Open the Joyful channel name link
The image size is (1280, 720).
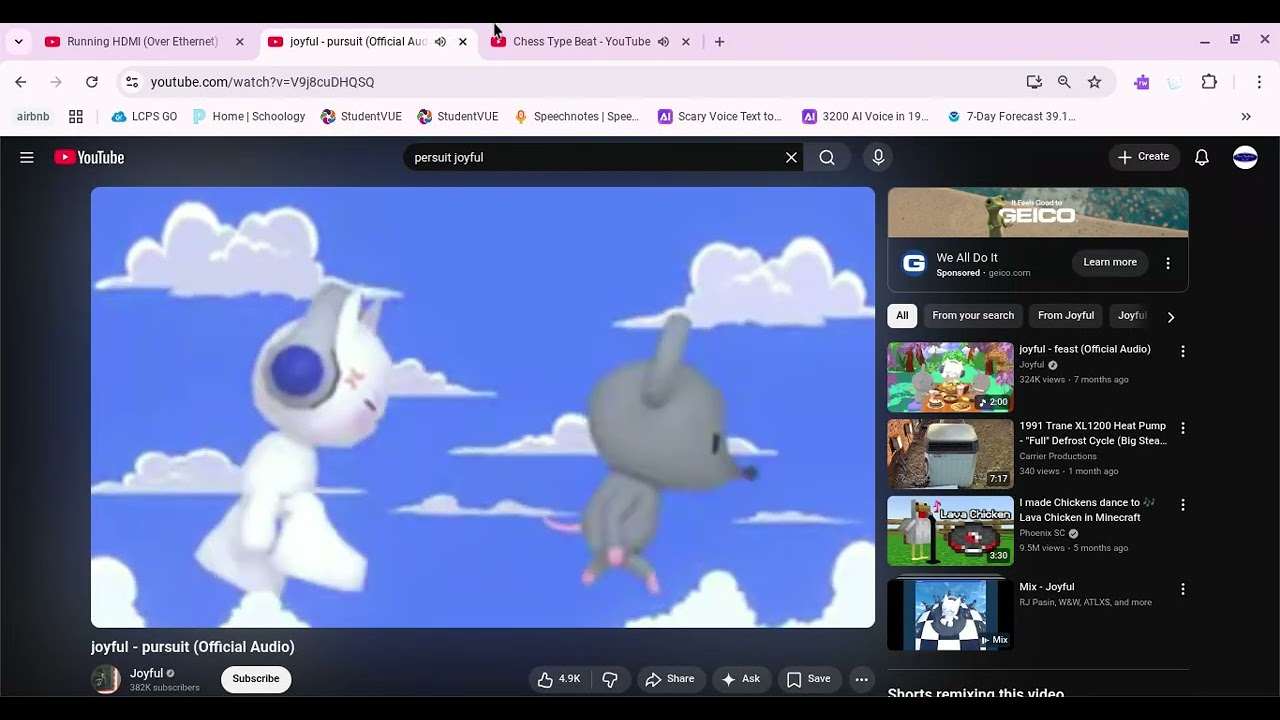[x=146, y=674]
